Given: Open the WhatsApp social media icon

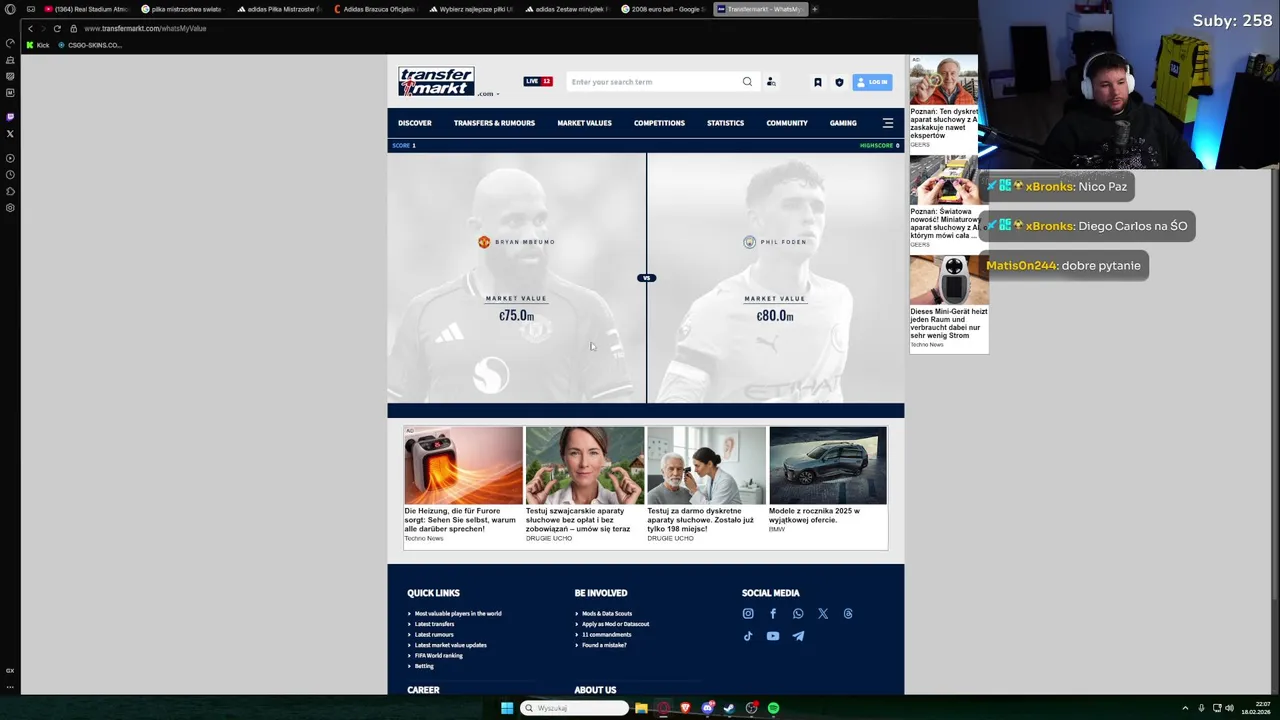Looking at the screenshot, I should click(x=798, y=614).
